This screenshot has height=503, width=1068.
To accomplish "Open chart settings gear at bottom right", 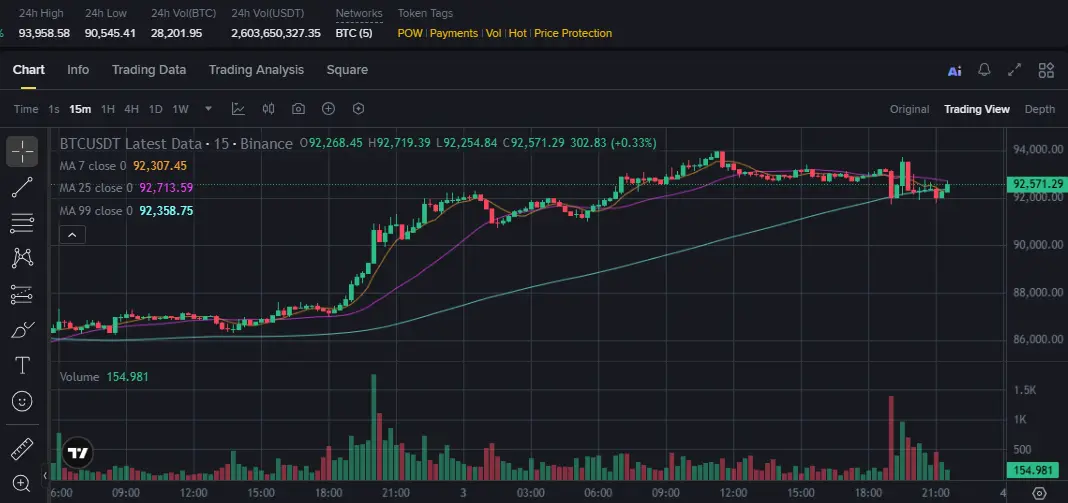I will (x=1039, y=492).
